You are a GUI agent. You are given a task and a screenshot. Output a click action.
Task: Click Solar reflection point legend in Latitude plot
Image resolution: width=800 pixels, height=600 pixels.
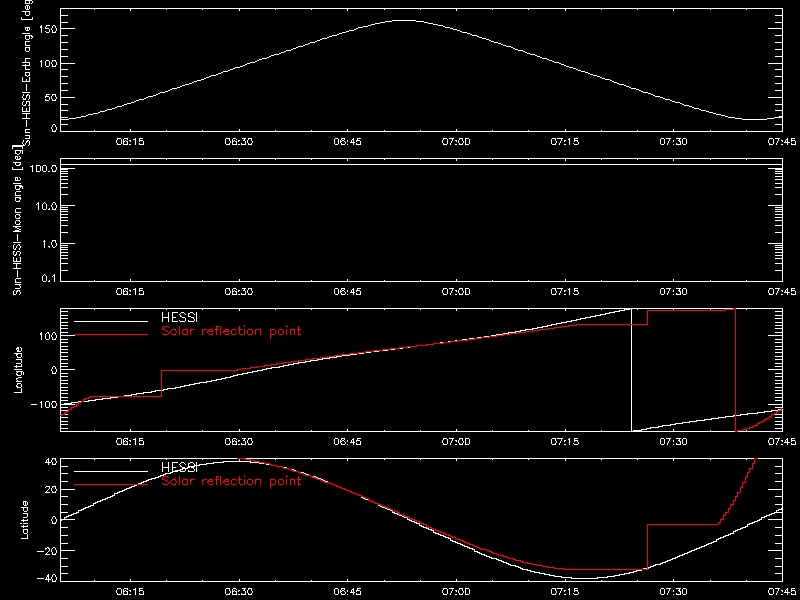tap(231, 481)
